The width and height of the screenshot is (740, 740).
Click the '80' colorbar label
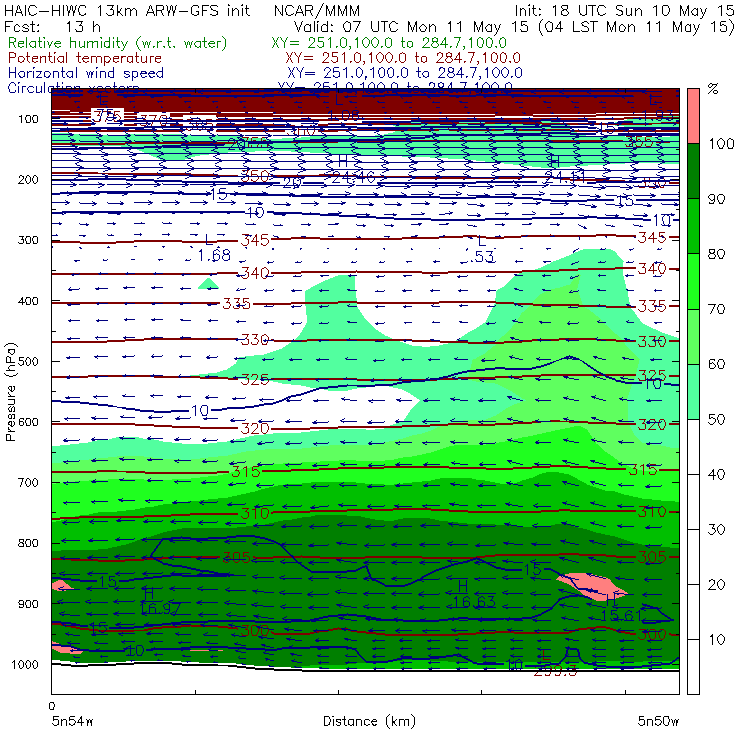716,254
